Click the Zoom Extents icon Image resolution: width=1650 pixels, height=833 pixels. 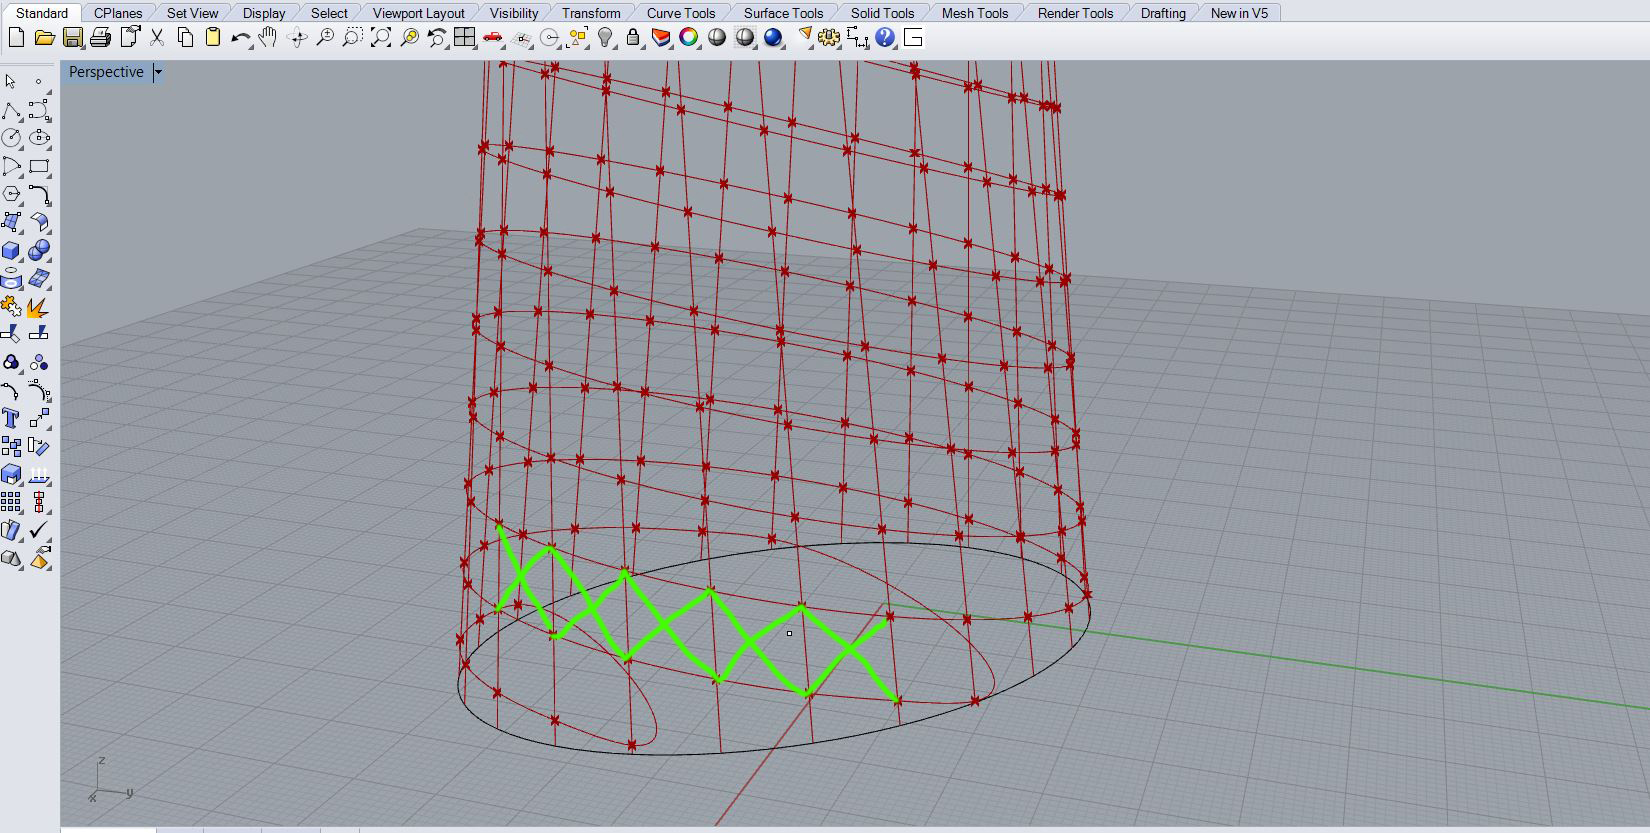(x=380, y=38)
